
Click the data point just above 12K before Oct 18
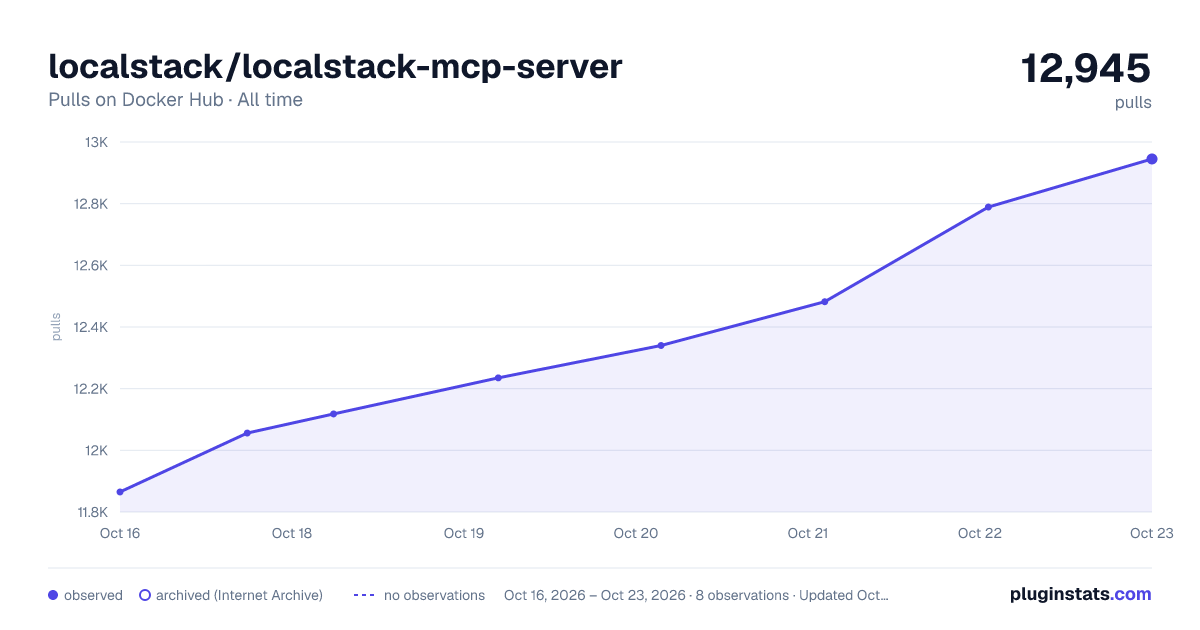pyautogui.click(x=247, y=433)
